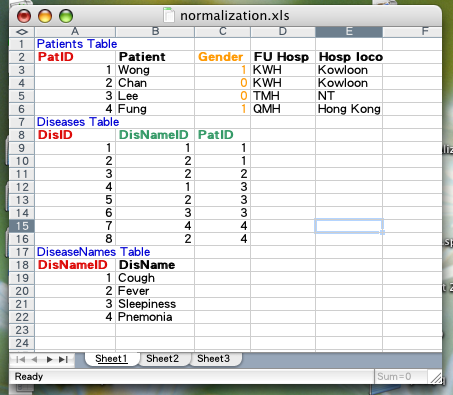The width and height of the screenshot is (453, 395).
Task: Go to previous sheet using left arrow
Action: click(x=34, y=359)
